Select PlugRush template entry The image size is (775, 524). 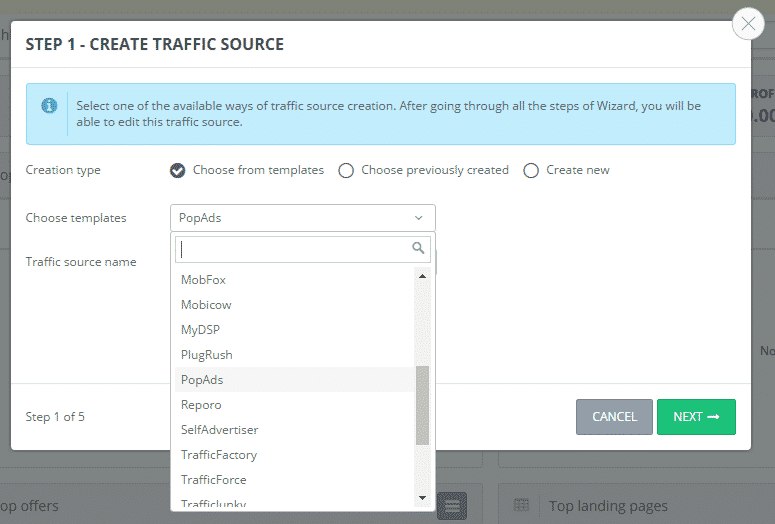[206, 355]
